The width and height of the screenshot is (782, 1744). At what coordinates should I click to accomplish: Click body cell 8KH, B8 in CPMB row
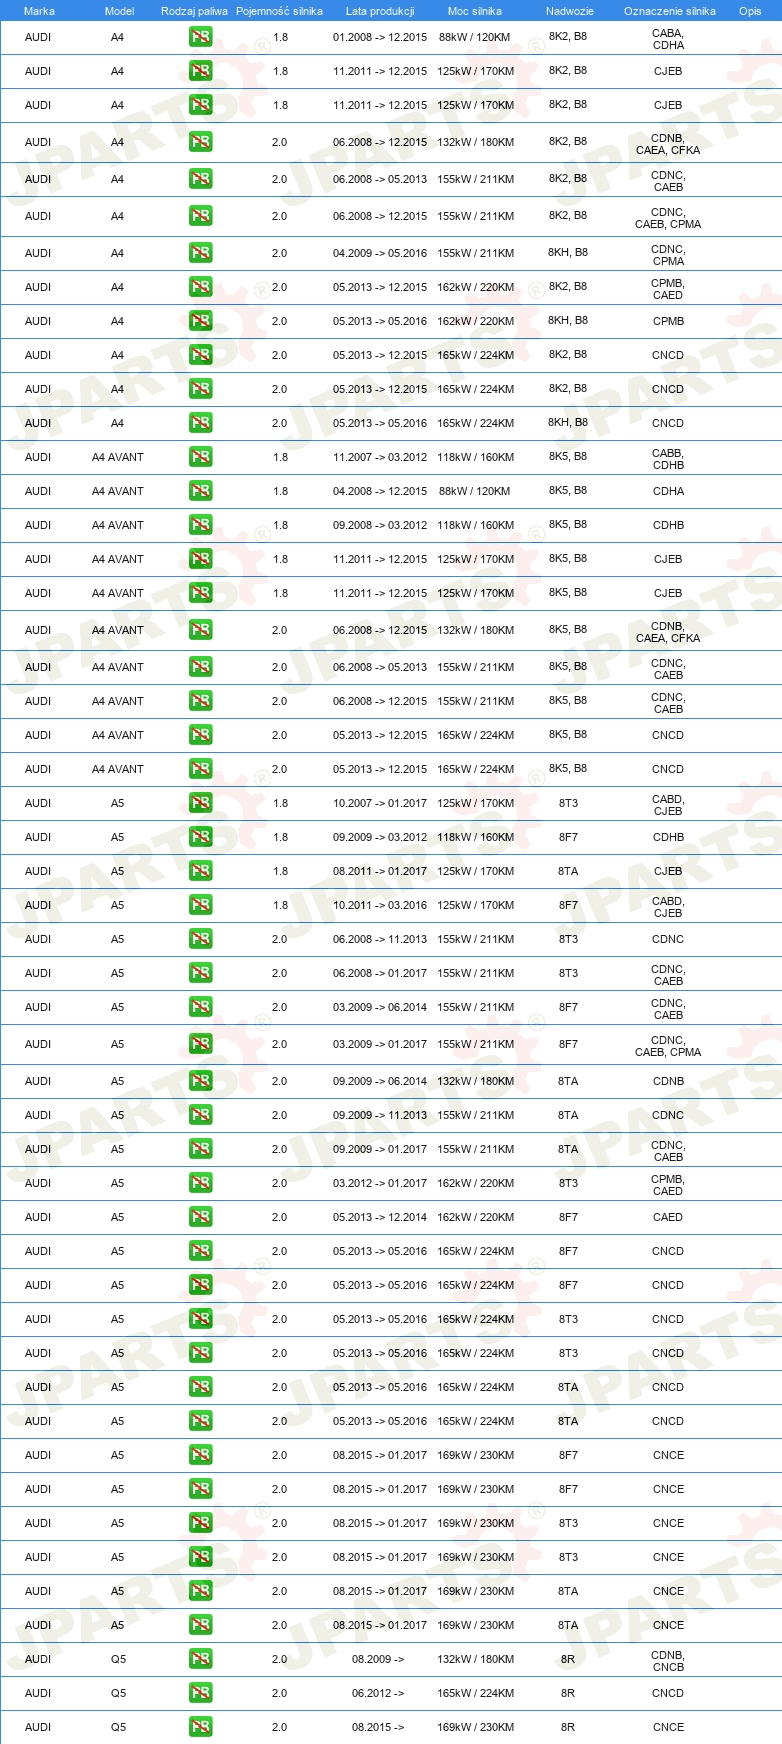[x=568, y=321]
